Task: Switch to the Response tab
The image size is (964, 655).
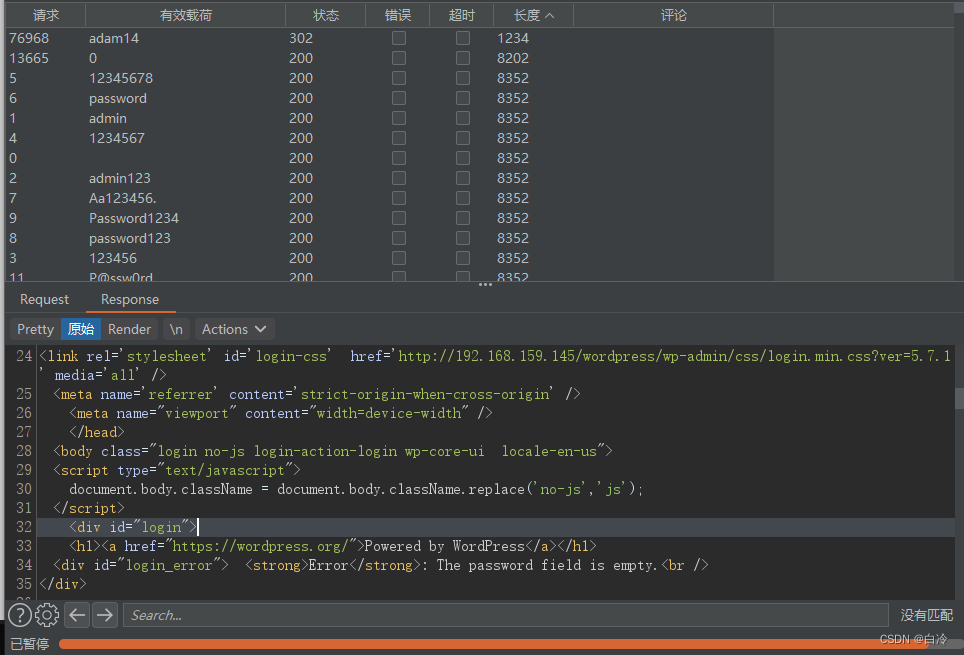Action: (x=131, y=299)
